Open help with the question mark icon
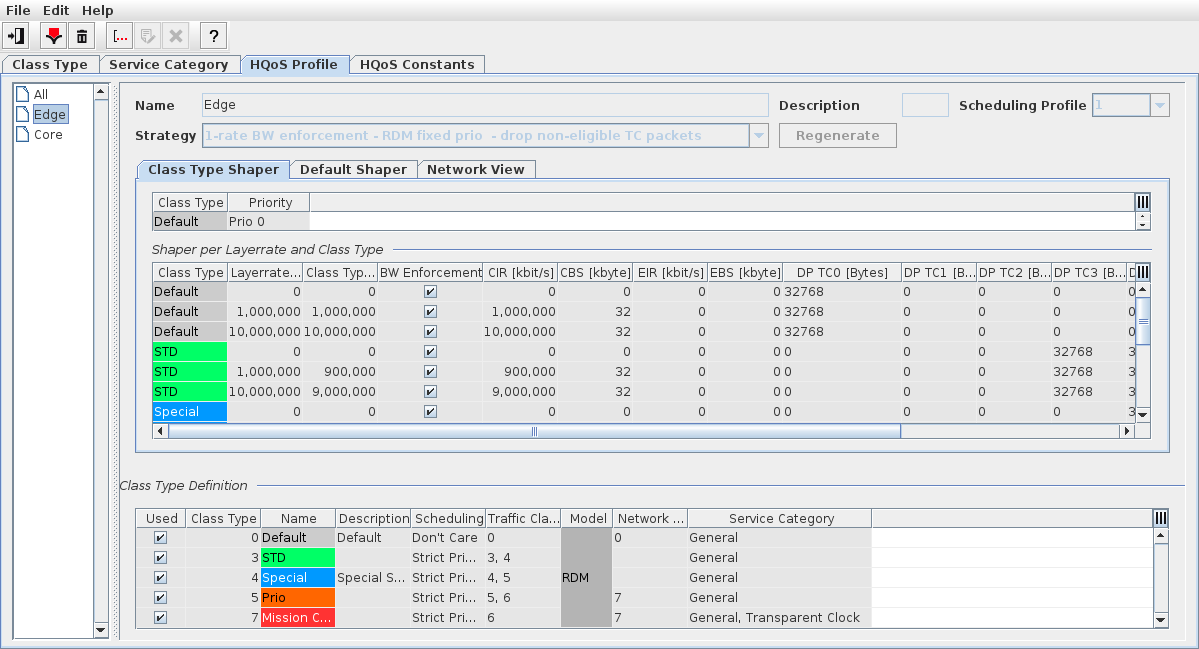 pos(213,36)
